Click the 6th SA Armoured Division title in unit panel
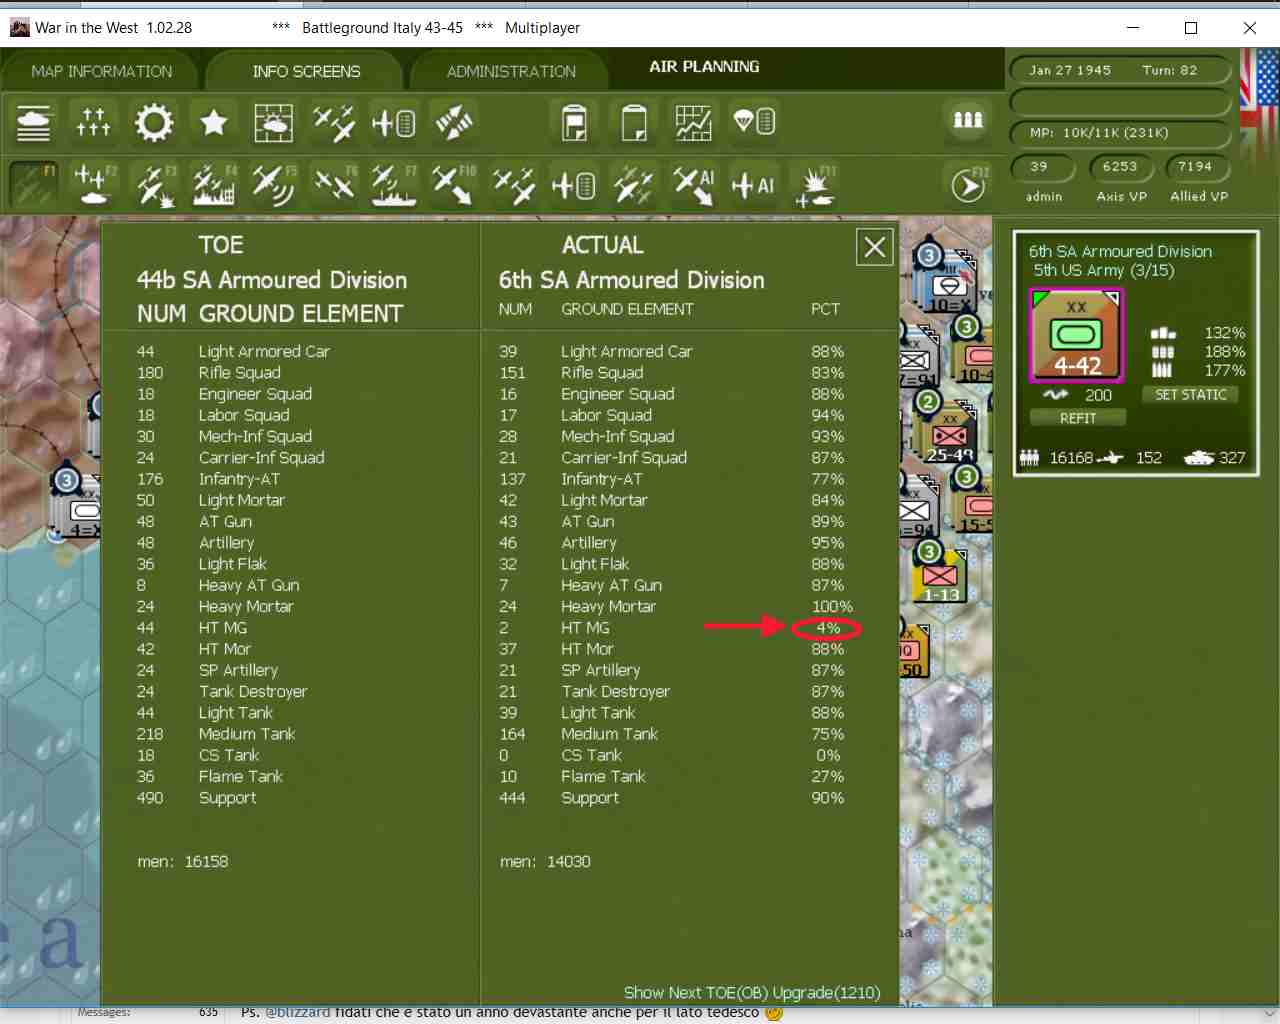The image size is (1280, 1024). tap(1120, 251)
